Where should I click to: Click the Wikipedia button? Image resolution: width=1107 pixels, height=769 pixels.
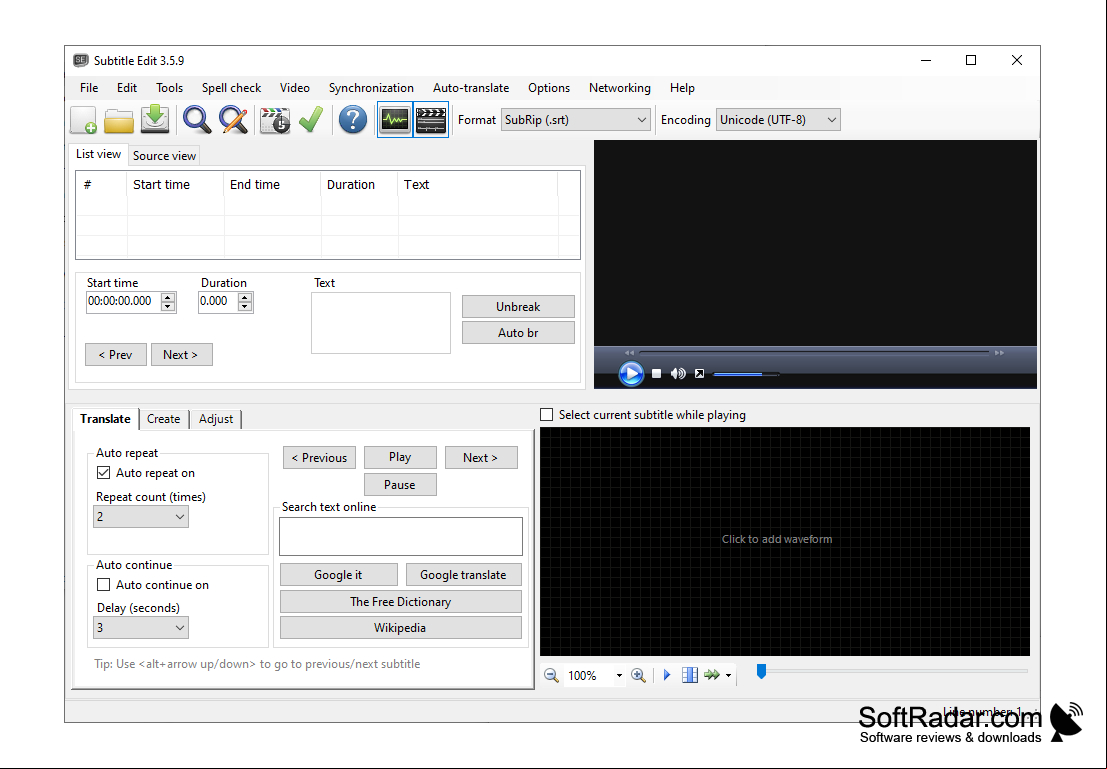point(400,628)
